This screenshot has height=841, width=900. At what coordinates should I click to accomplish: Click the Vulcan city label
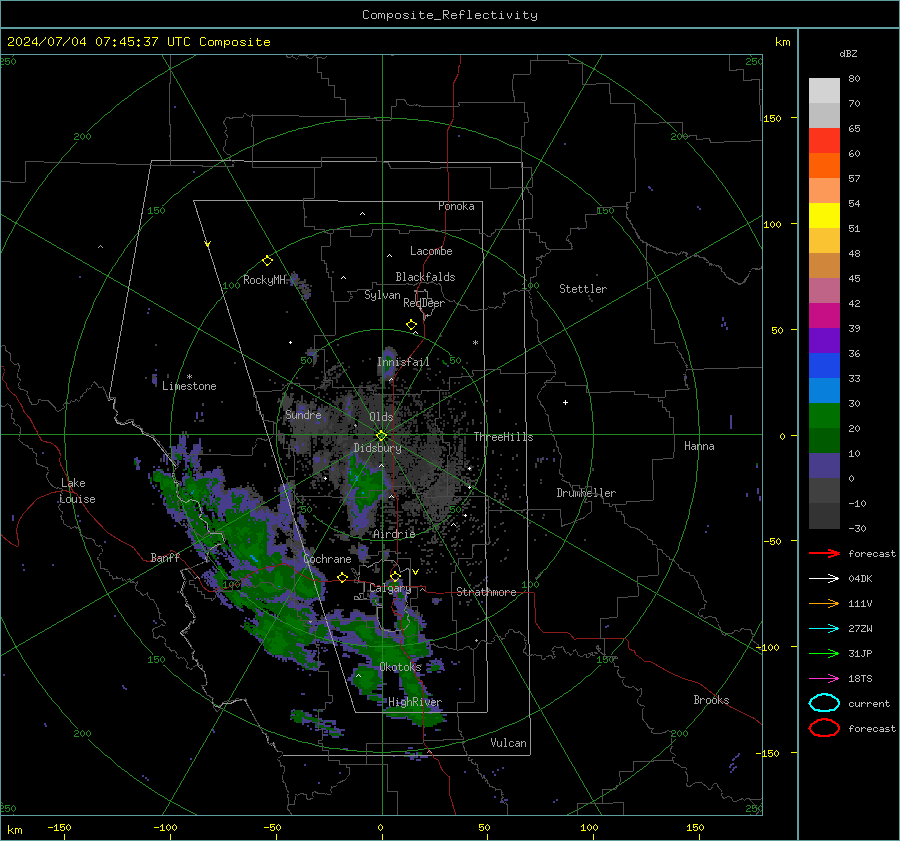pos(508,743)
